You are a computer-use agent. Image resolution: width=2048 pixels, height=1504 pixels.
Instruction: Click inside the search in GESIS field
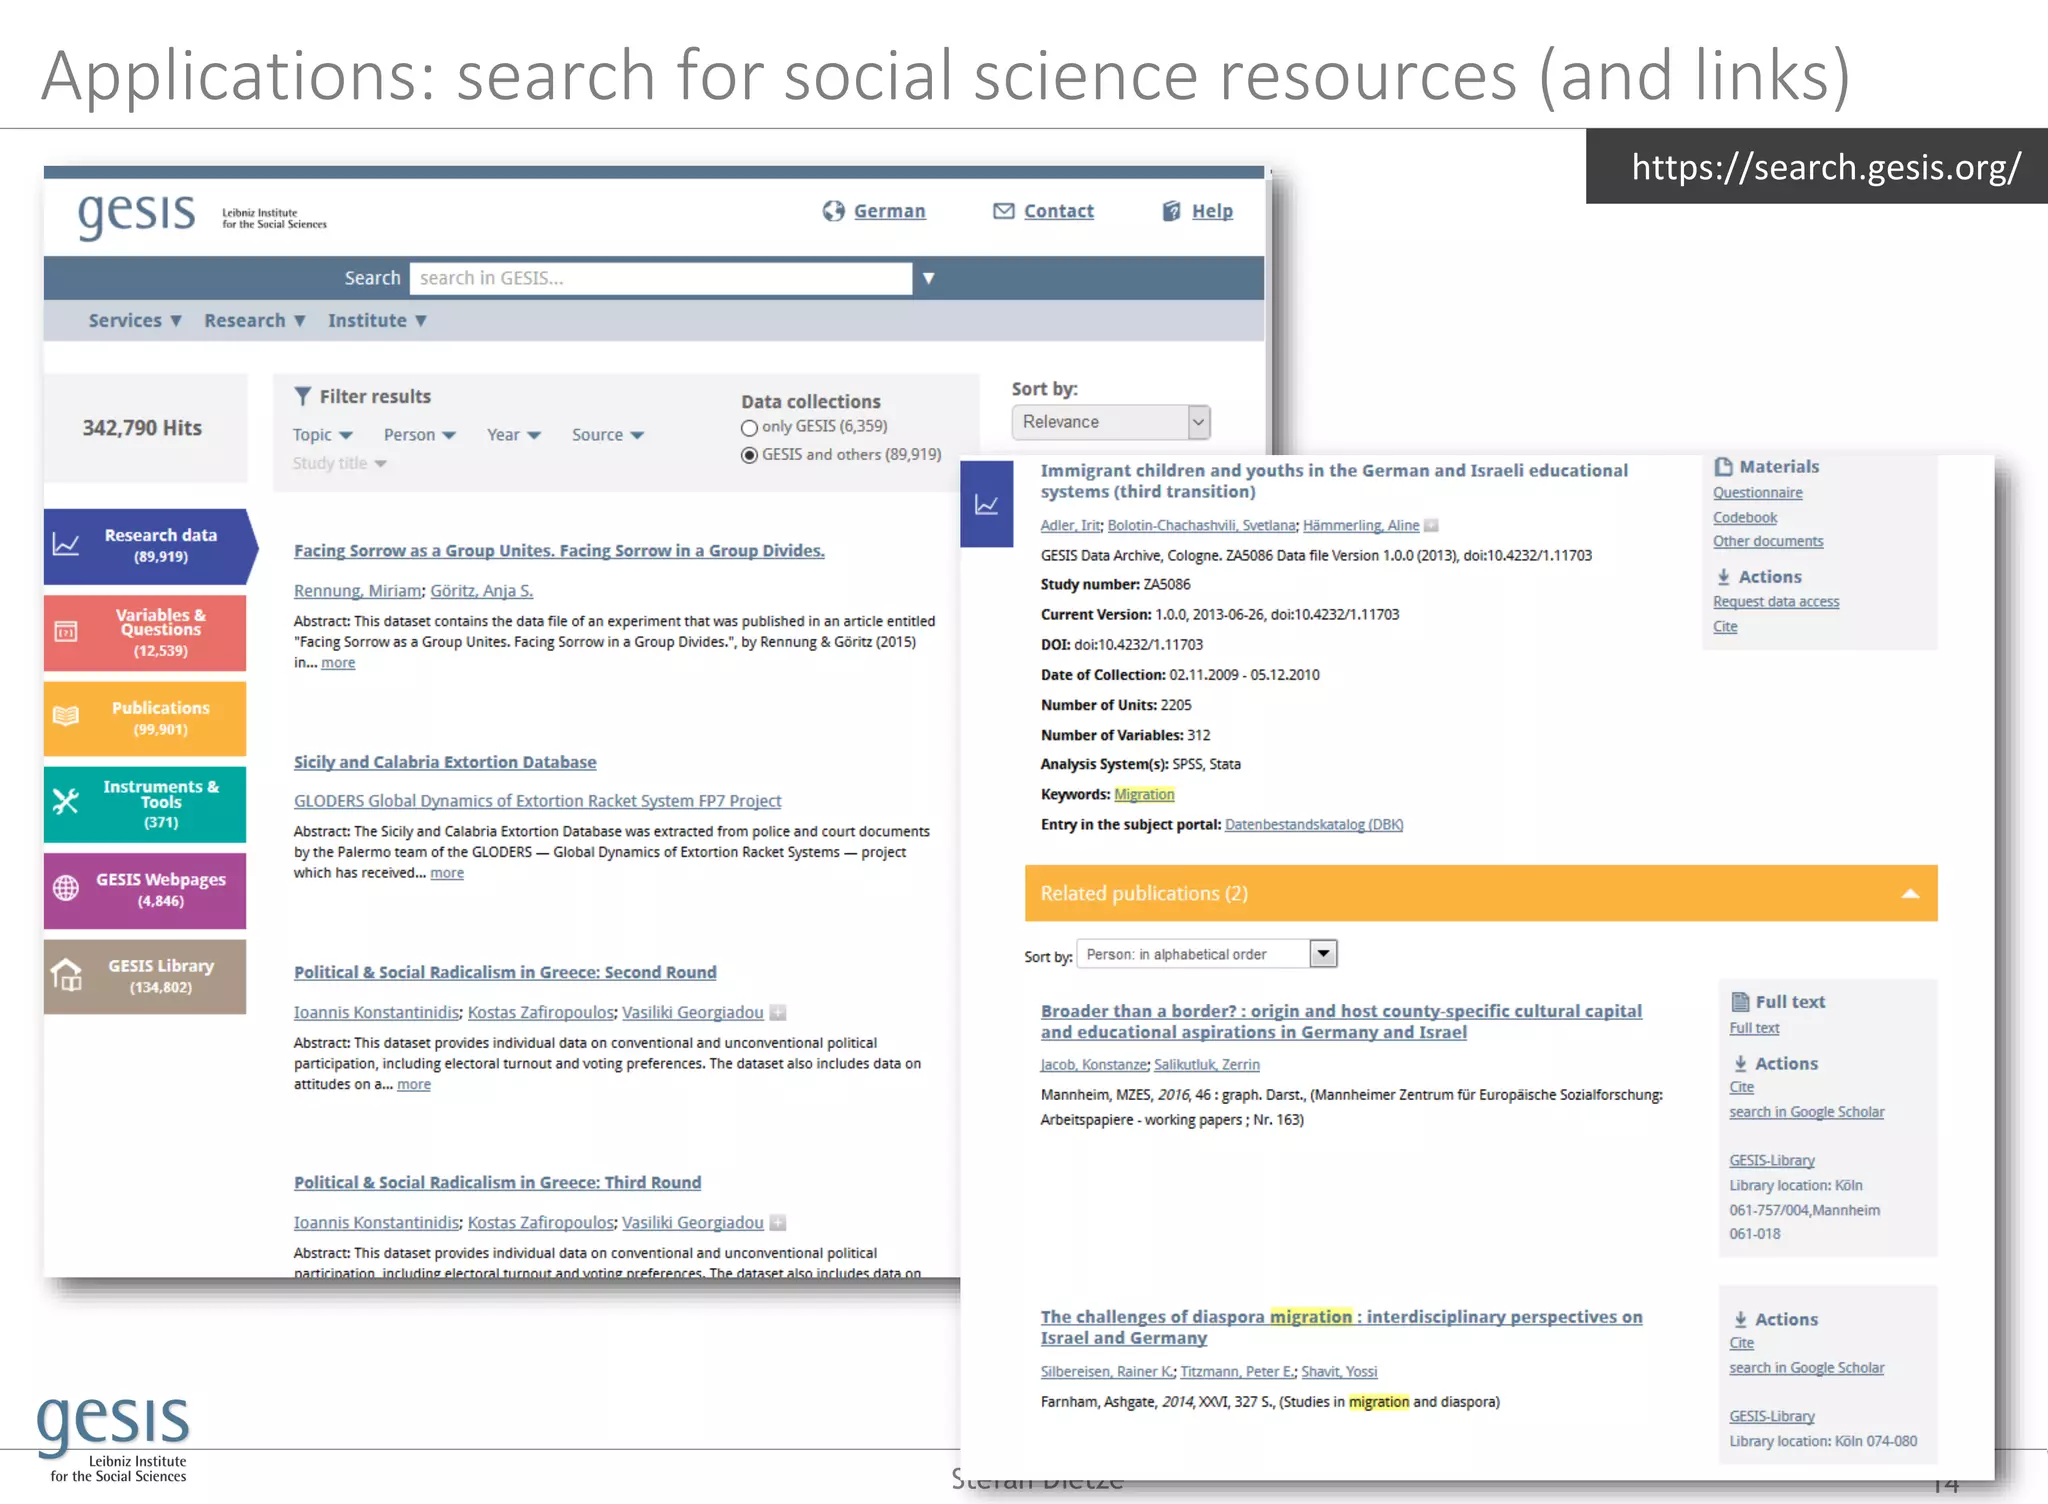pos(661,278)
